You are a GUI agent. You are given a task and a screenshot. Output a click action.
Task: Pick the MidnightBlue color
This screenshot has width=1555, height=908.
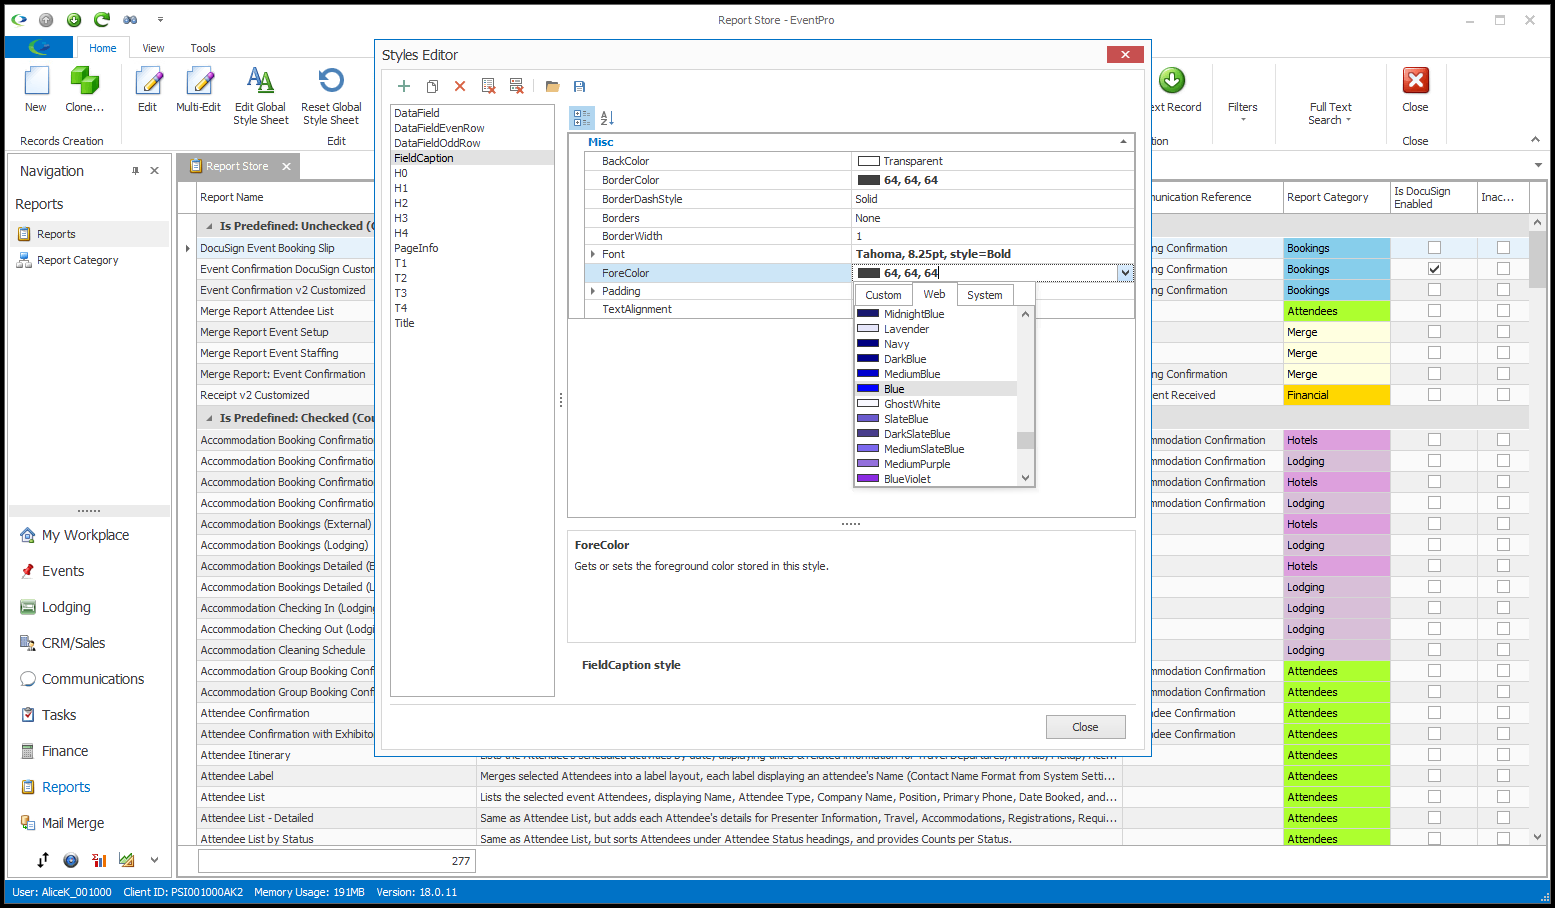pos(935,314)
